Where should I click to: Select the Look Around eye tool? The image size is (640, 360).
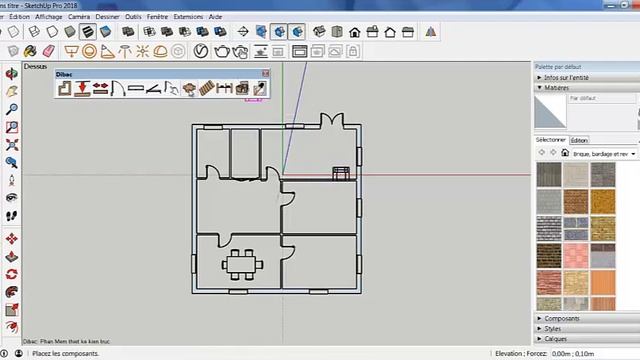point(12,198)
